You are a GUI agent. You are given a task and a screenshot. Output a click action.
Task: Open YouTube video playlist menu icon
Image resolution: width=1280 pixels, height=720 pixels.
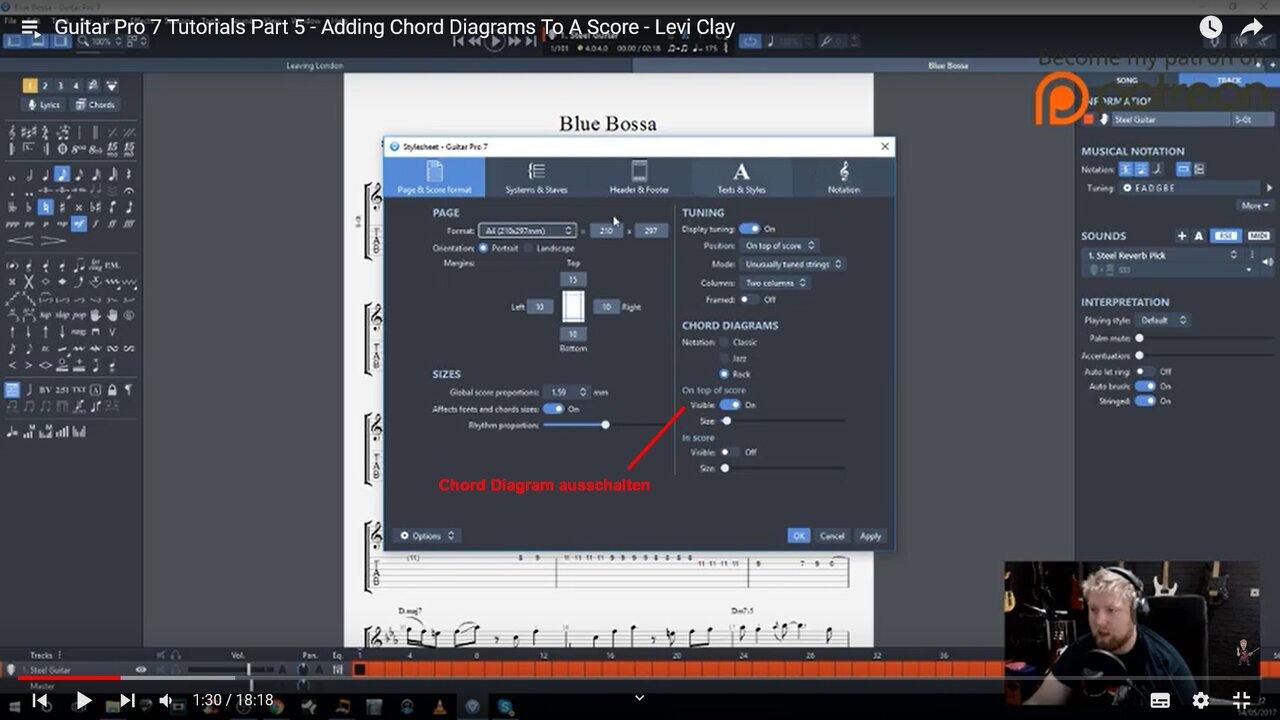29,28
